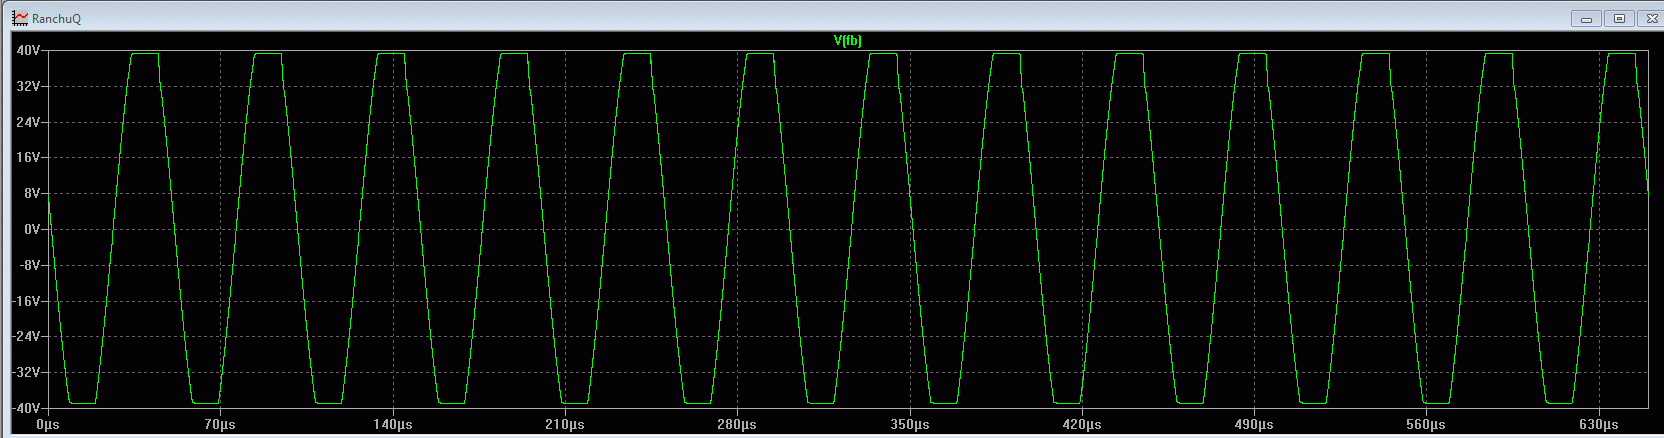
Task: Click the RanchuQ window icon
Action: point(20,18)
